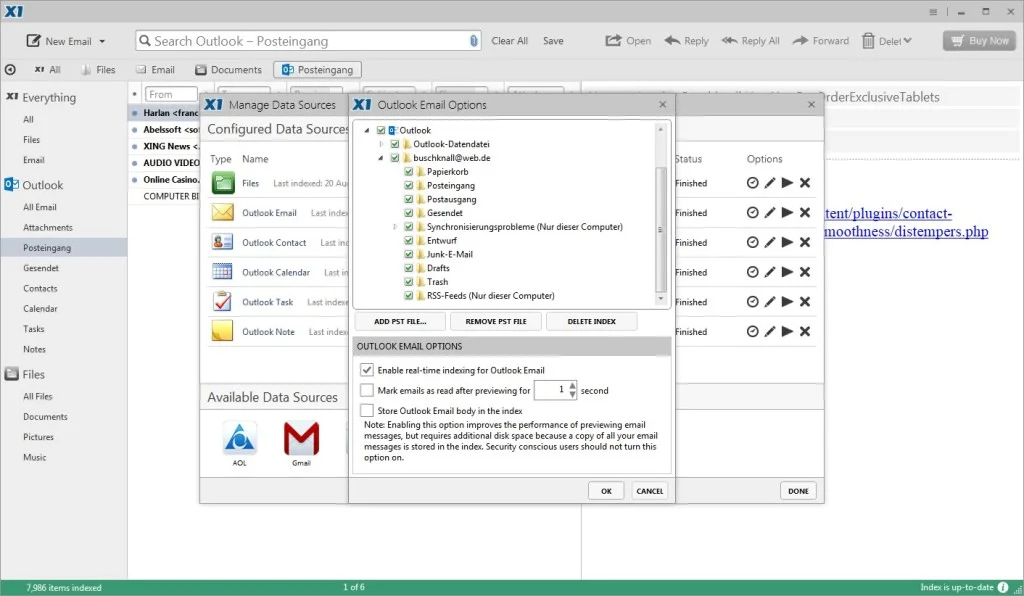Click the Files data source green icon
1024x596 pixels.
pos(223,183)
